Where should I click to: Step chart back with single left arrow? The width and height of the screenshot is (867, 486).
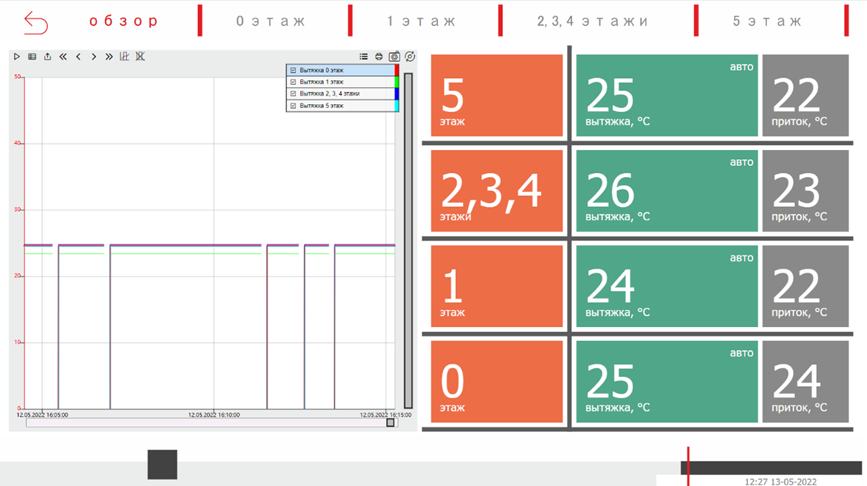coord(78,57)
